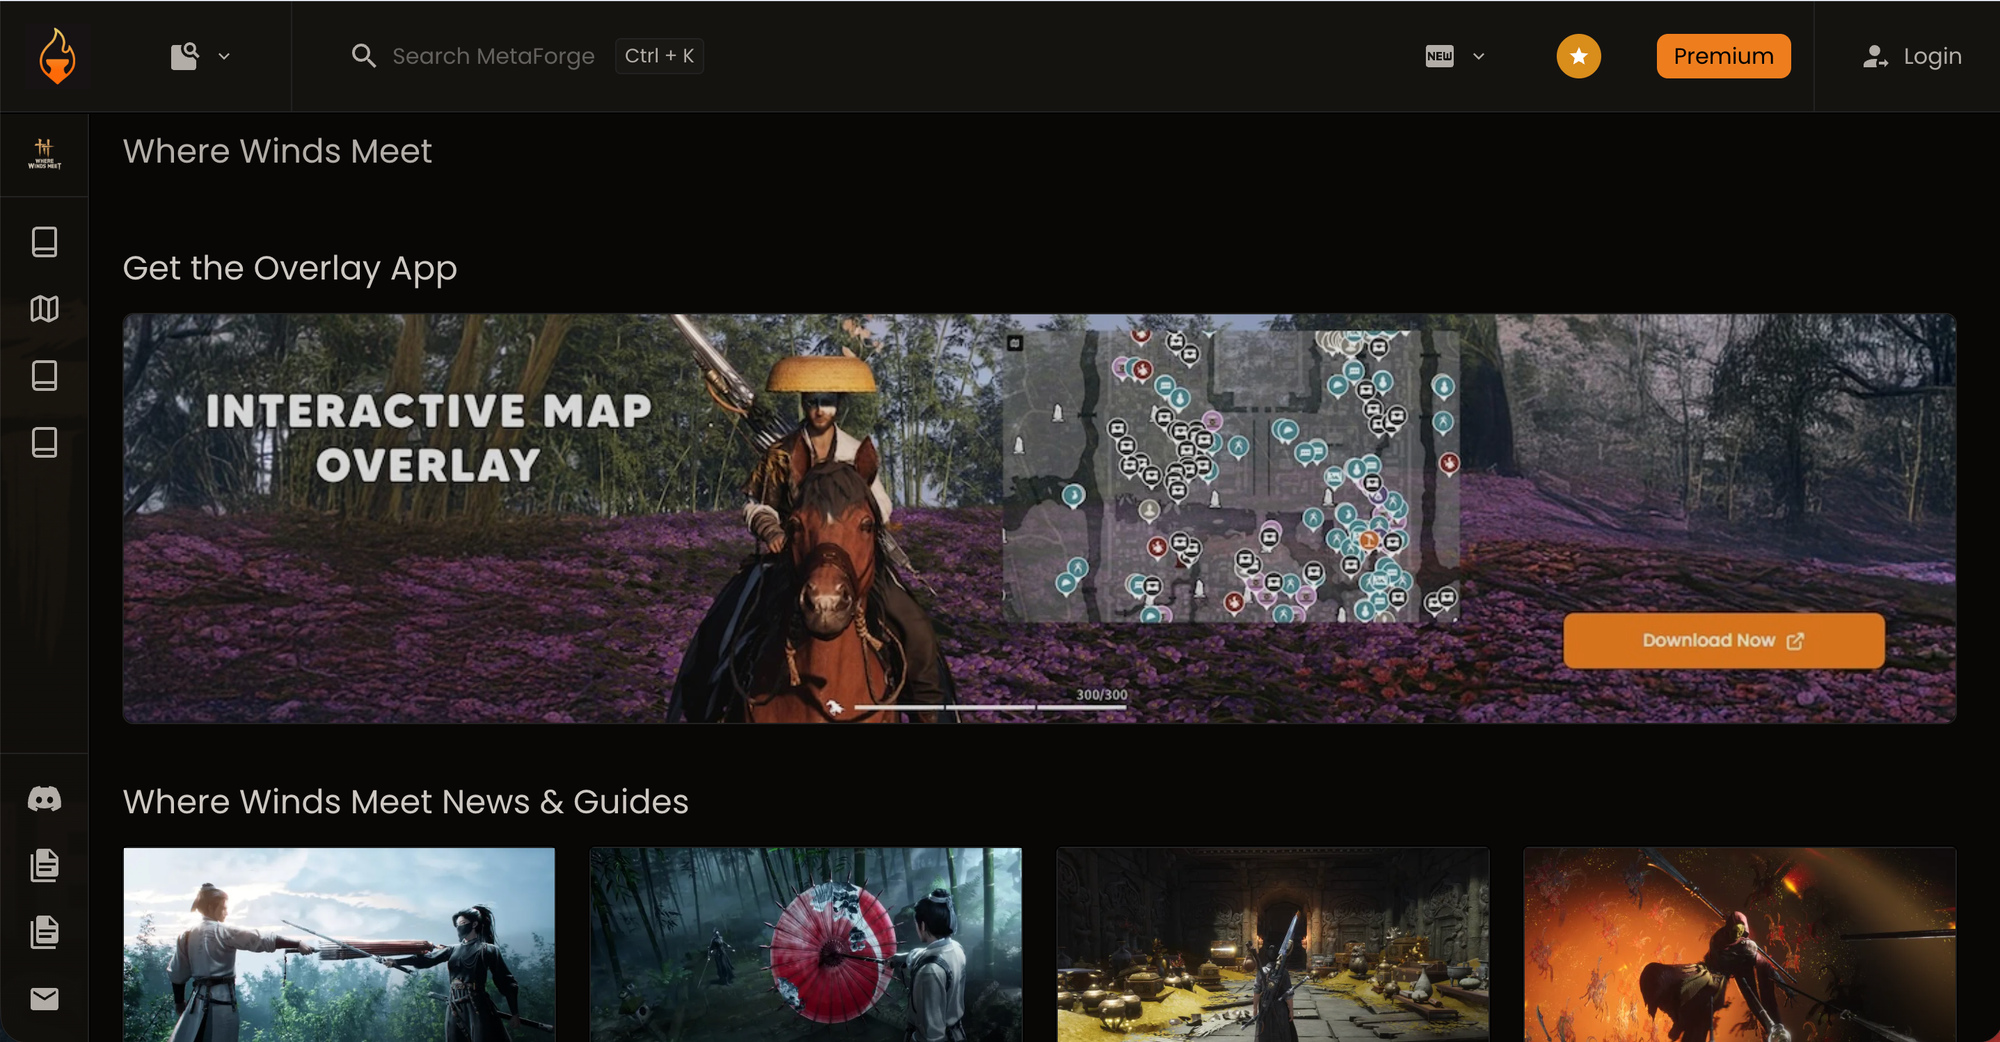Click the "Where Winds Meet" page title
This screenshot has width=2000, height=1042.
click(x=277, y=151)
